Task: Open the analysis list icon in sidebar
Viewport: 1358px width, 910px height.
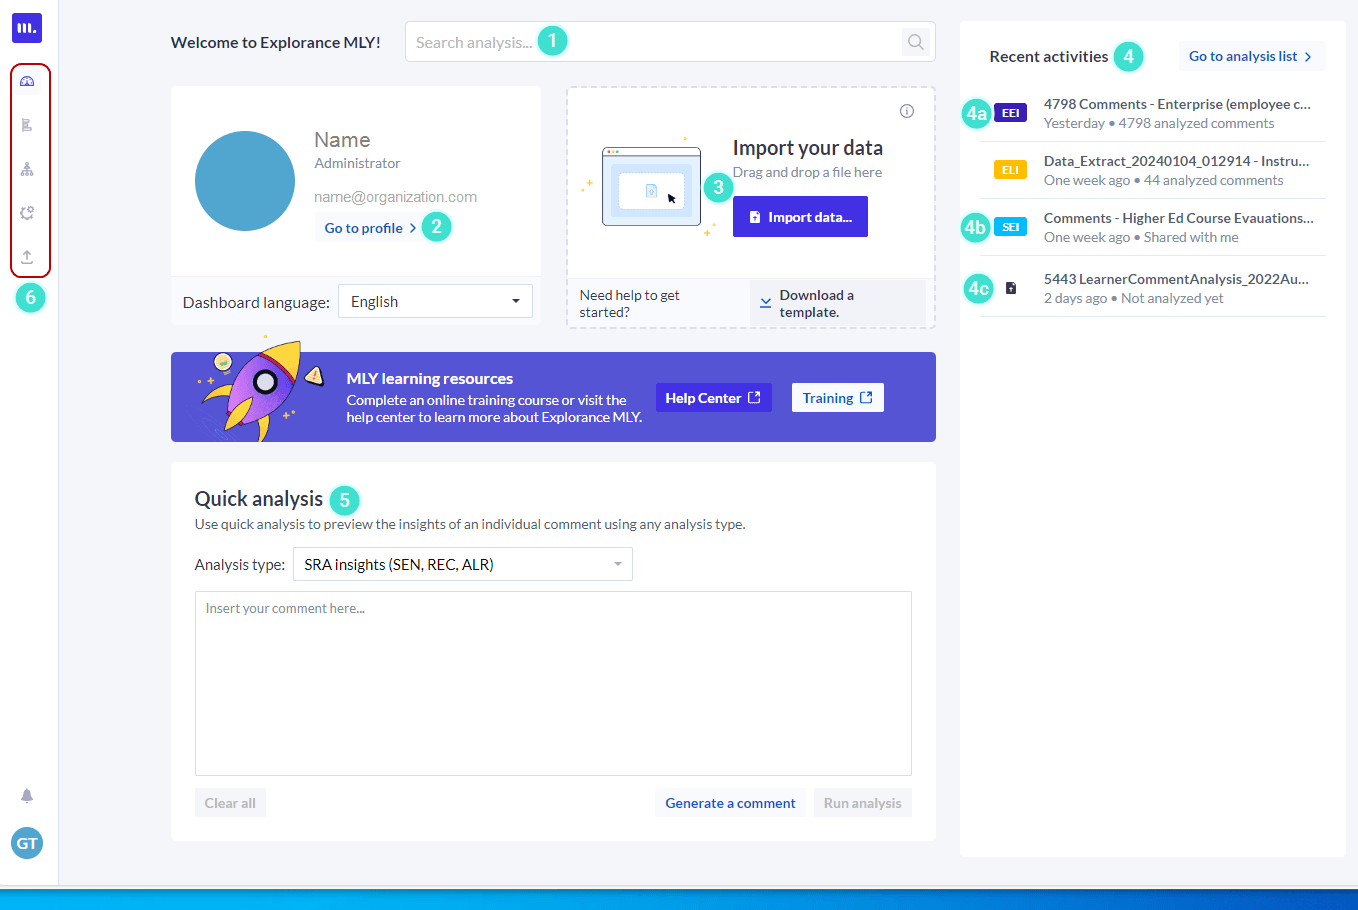Action: coord(27,125)
